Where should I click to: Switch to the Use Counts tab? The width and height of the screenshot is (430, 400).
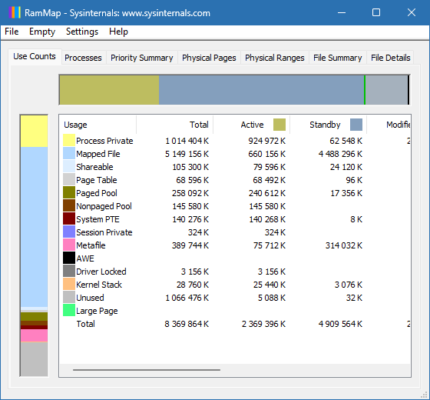(x=34, y=56)
